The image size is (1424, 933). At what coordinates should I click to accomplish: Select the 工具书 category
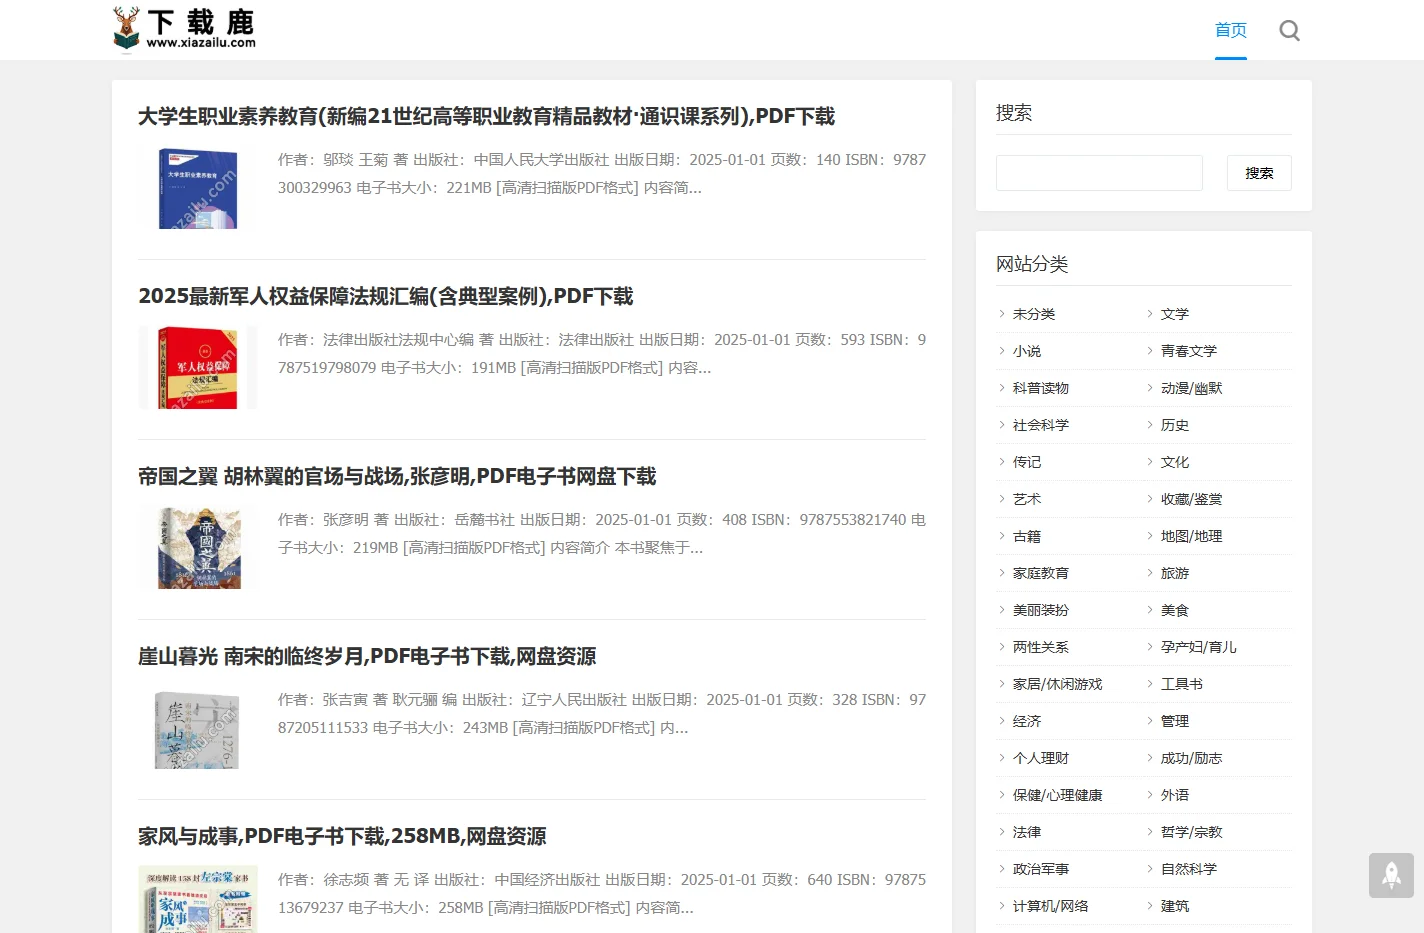(1182, 684)
